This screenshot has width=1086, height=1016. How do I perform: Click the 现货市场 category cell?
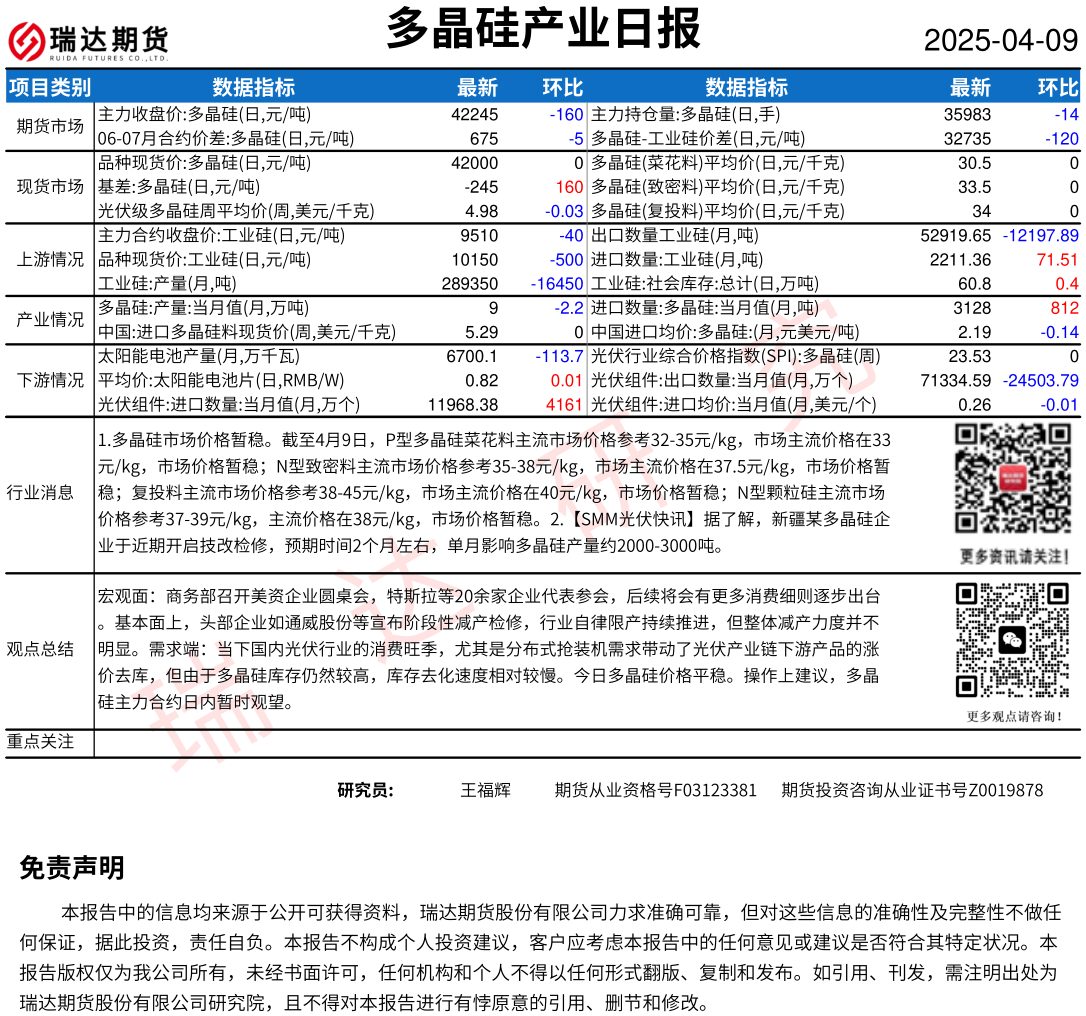tap(50, 186)
